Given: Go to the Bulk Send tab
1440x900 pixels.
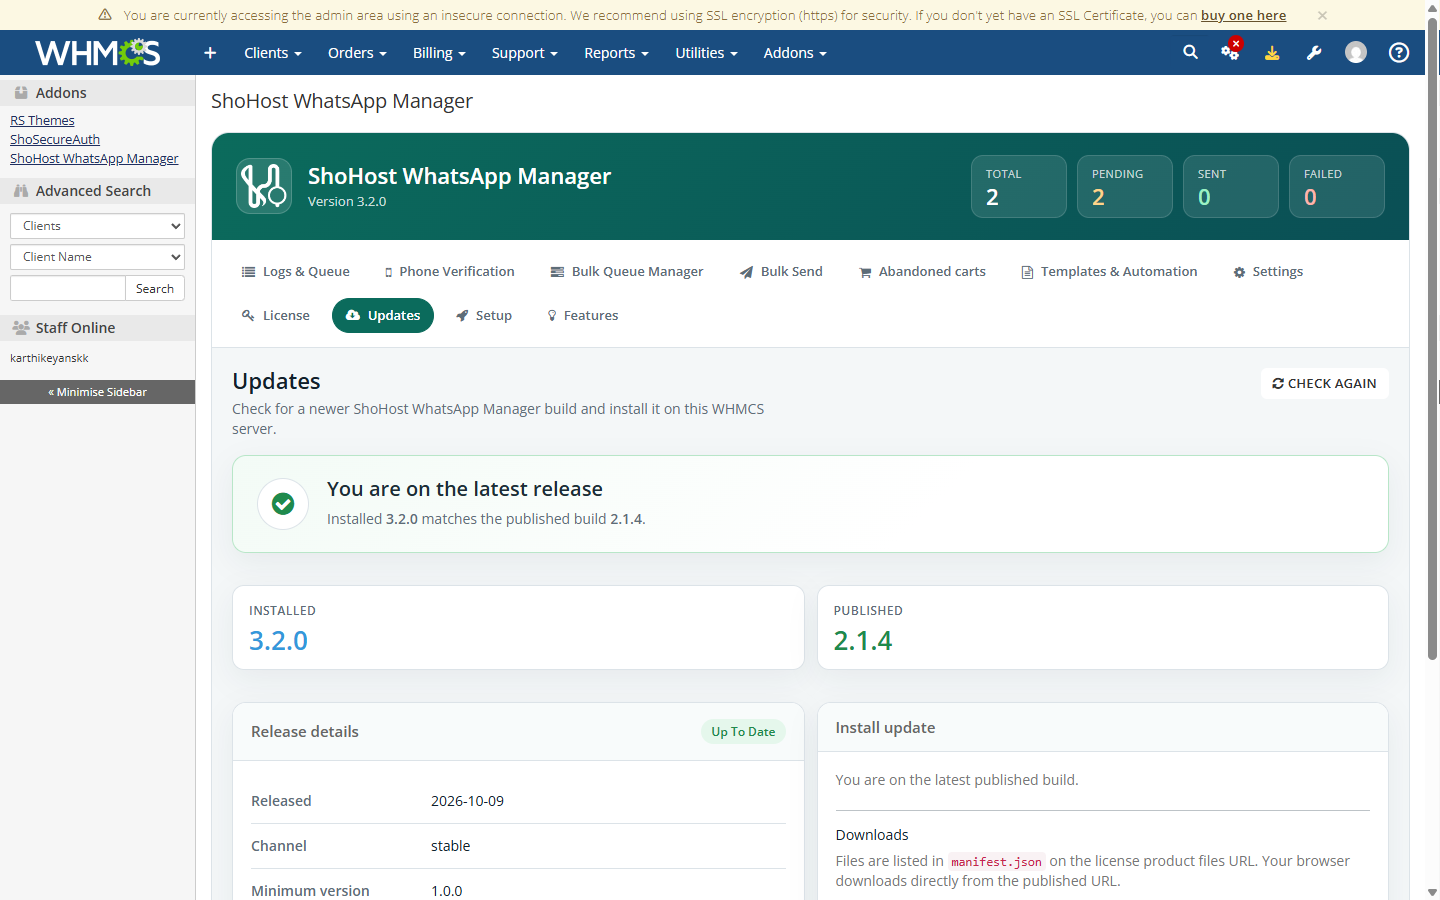Looking at the screenshot, I should pos(781,272).
